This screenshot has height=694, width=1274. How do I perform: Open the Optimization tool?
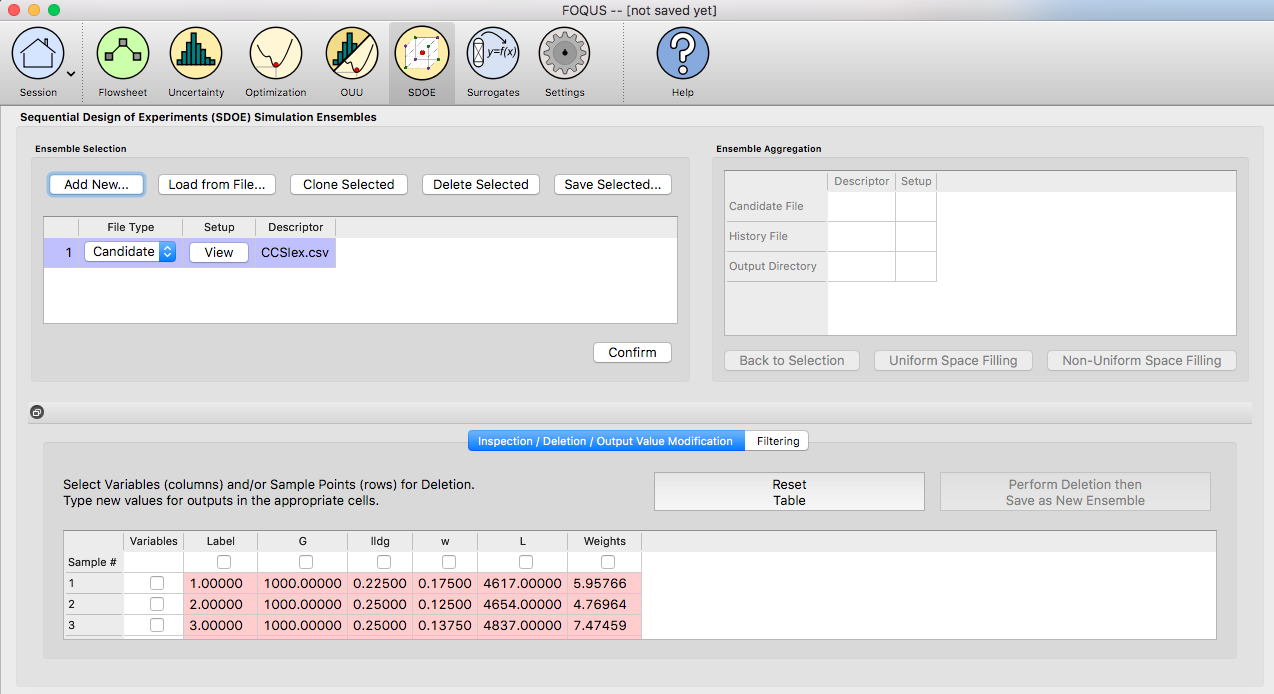pos(275,55)
